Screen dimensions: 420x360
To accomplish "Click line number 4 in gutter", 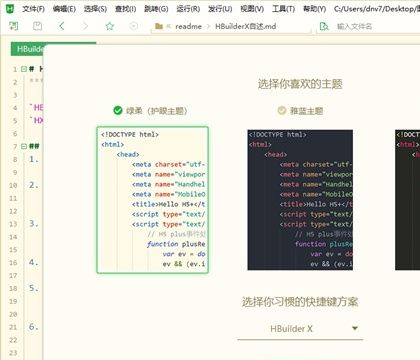I will [x=15, y=108].
